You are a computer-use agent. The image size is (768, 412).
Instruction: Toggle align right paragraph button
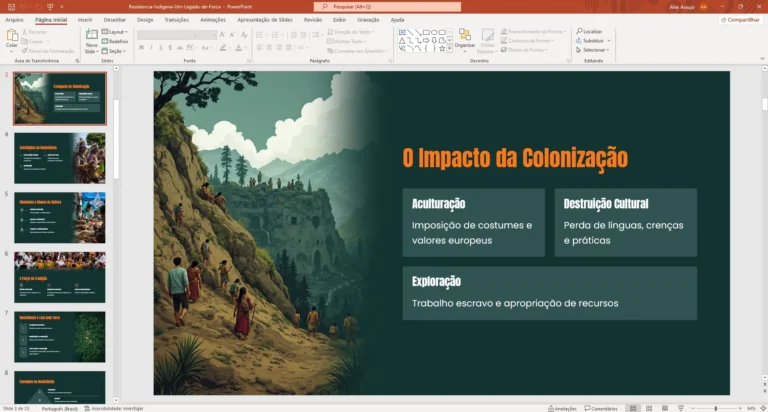279,48
